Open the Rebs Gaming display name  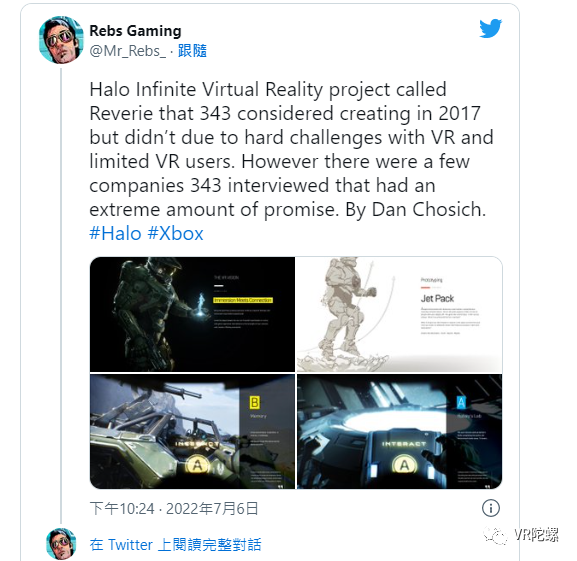135,31
